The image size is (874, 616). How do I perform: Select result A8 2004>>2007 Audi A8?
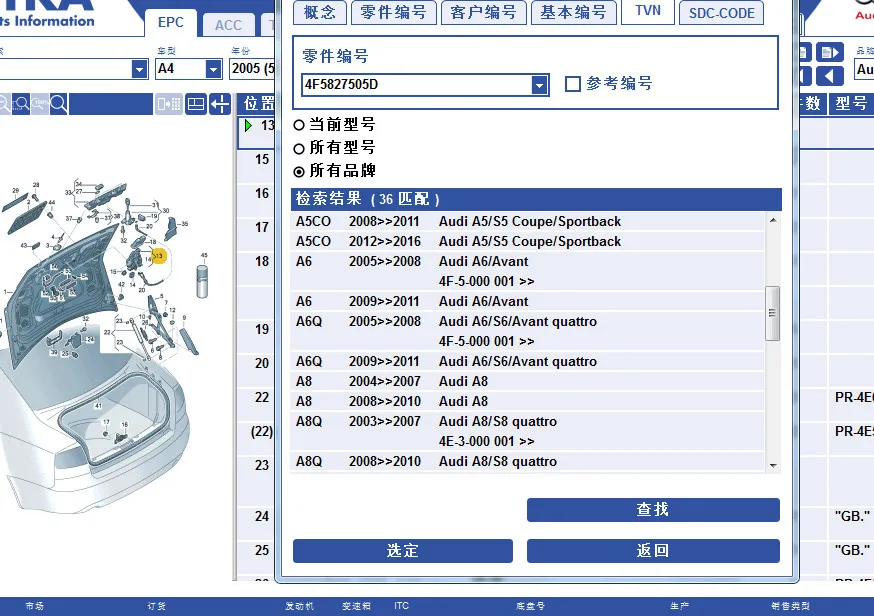click(527, 381)
